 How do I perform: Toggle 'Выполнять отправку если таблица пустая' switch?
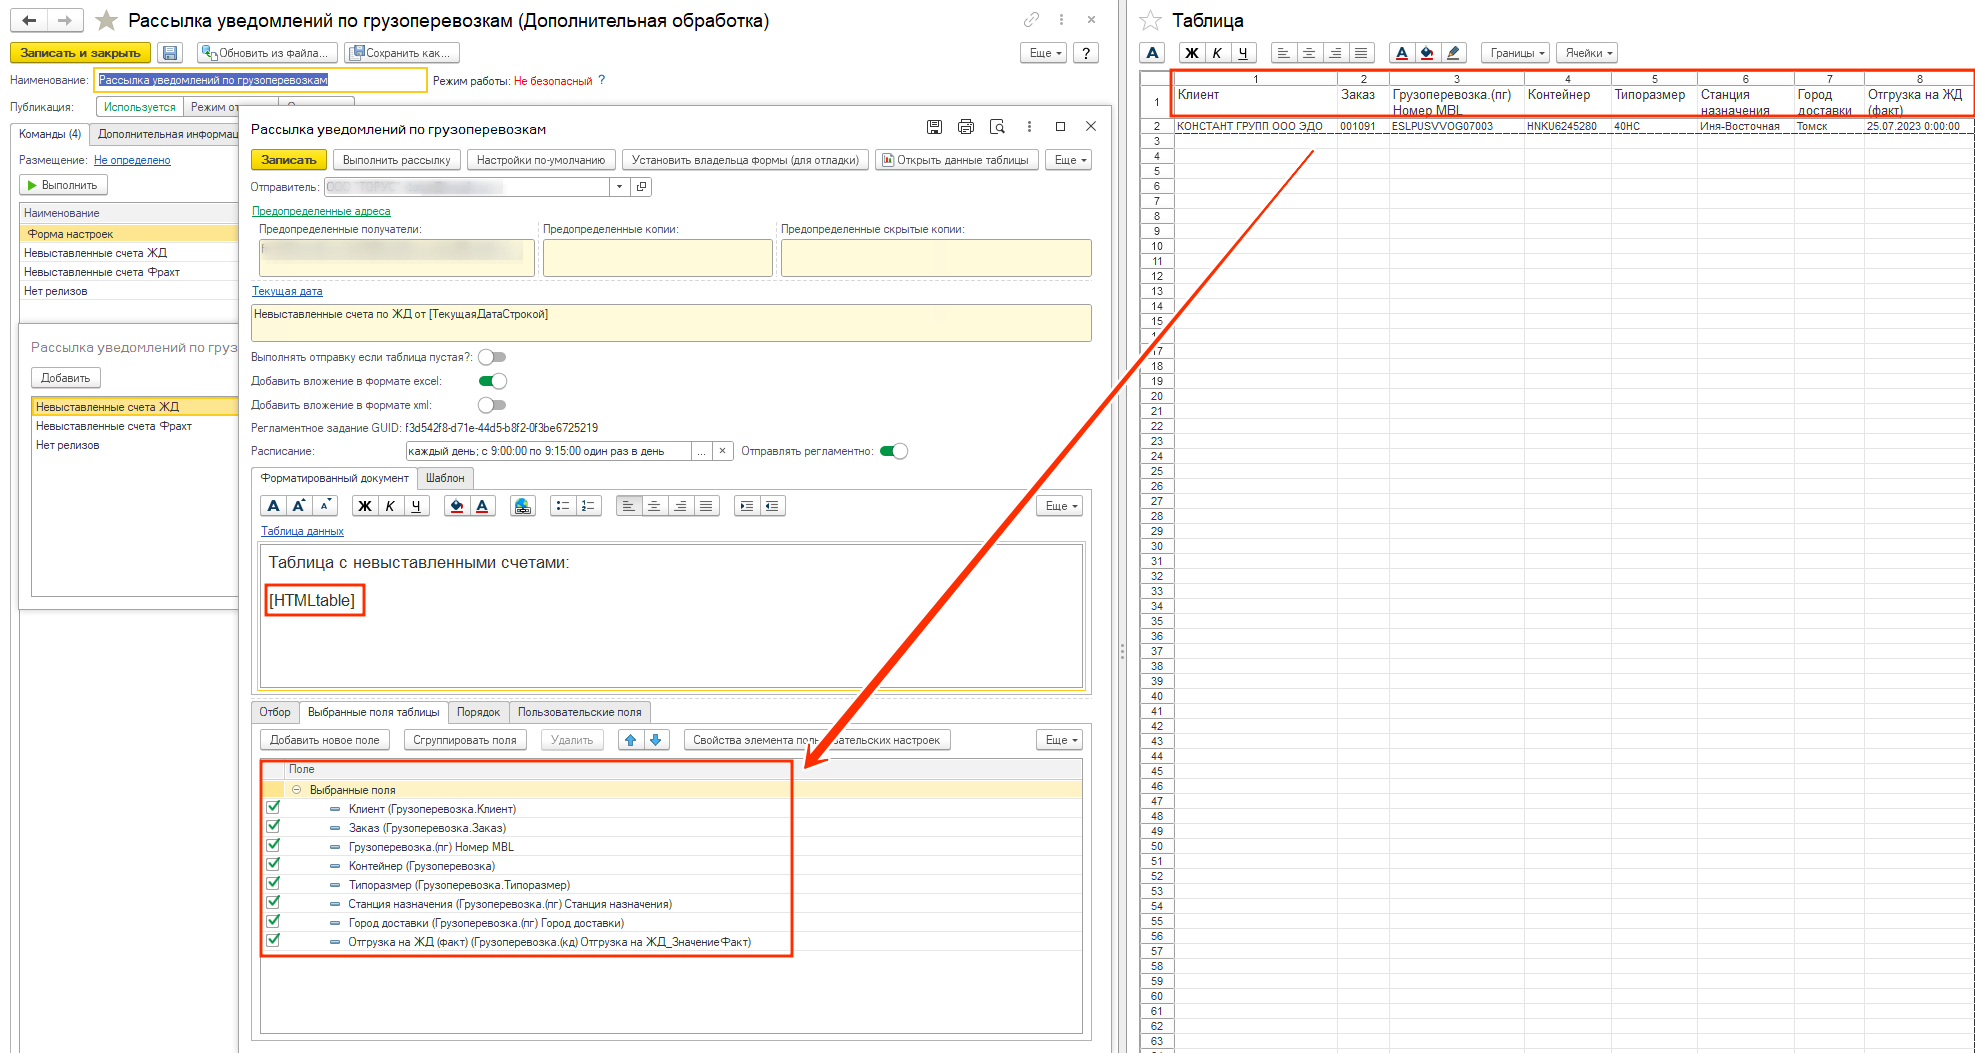point(492,357)
